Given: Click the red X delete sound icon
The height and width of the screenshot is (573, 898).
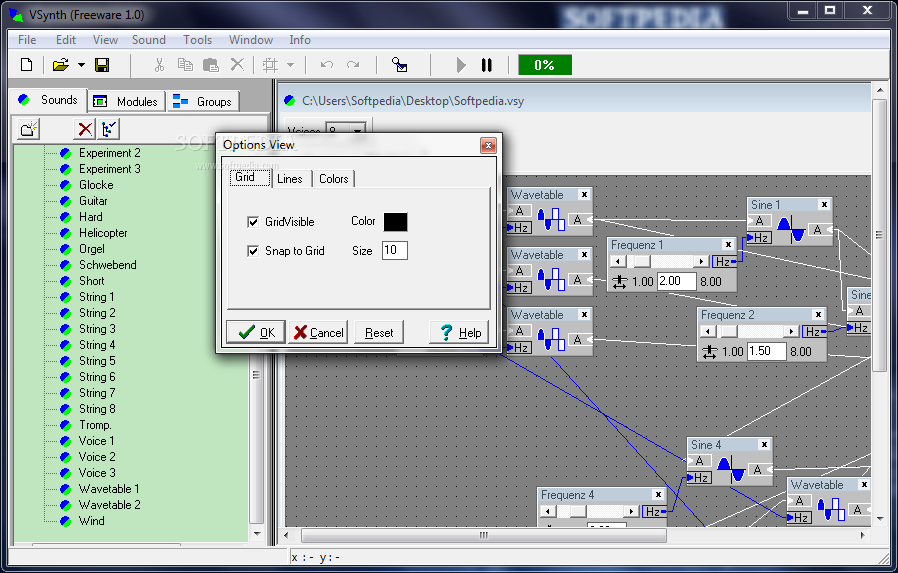Looking at the screenshot, I should pos(85,129).
